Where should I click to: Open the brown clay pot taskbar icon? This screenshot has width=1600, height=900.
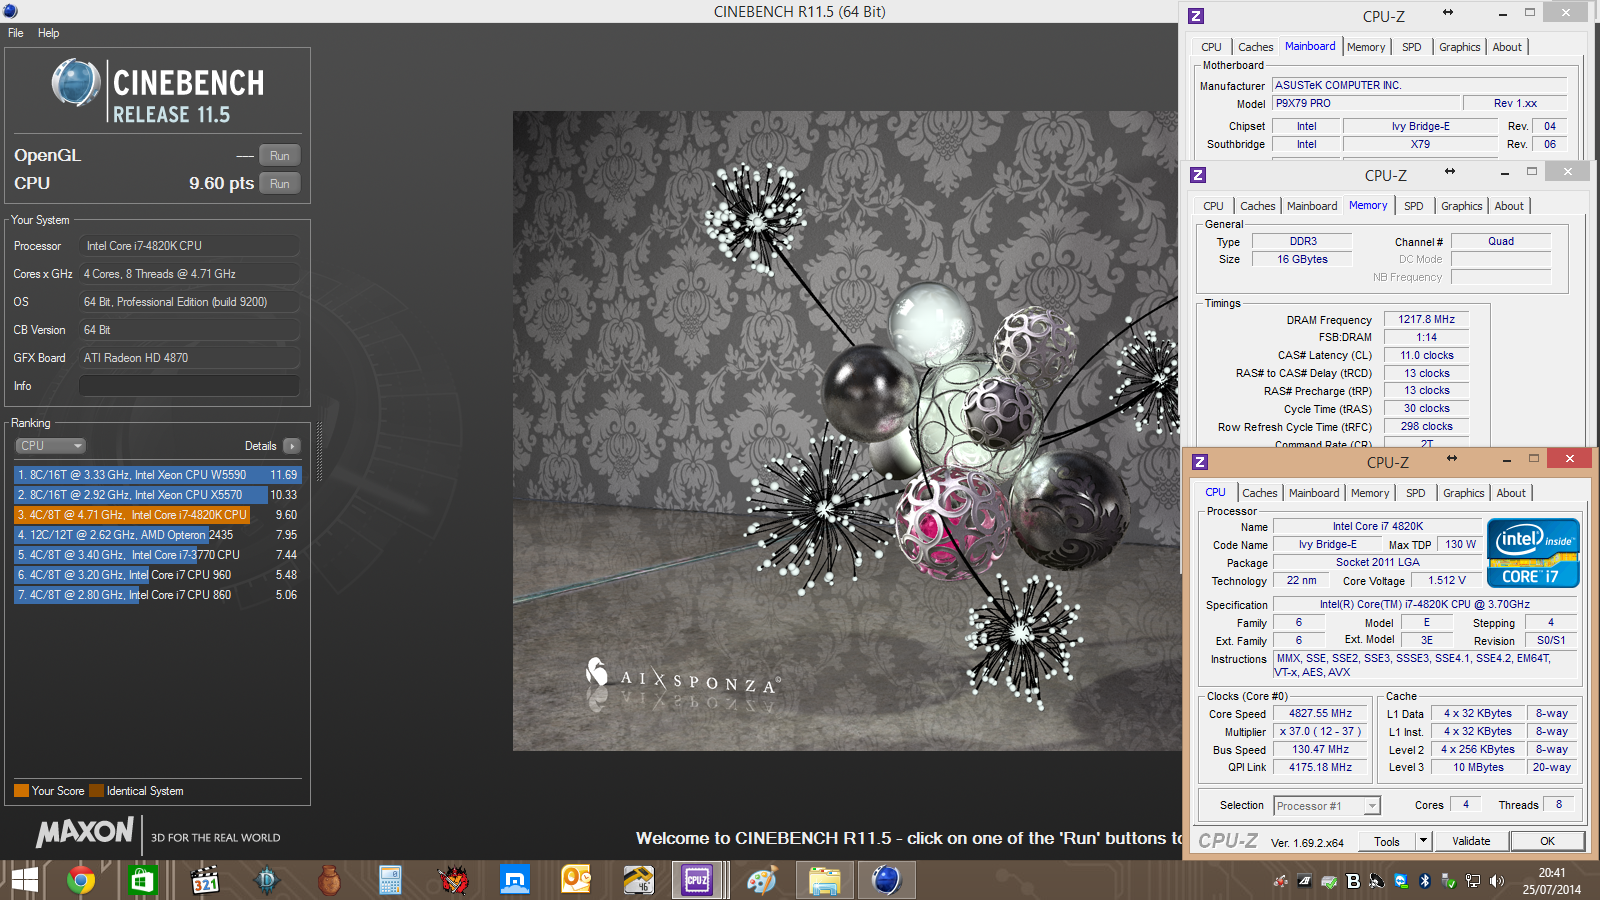[x=329, y=880]
